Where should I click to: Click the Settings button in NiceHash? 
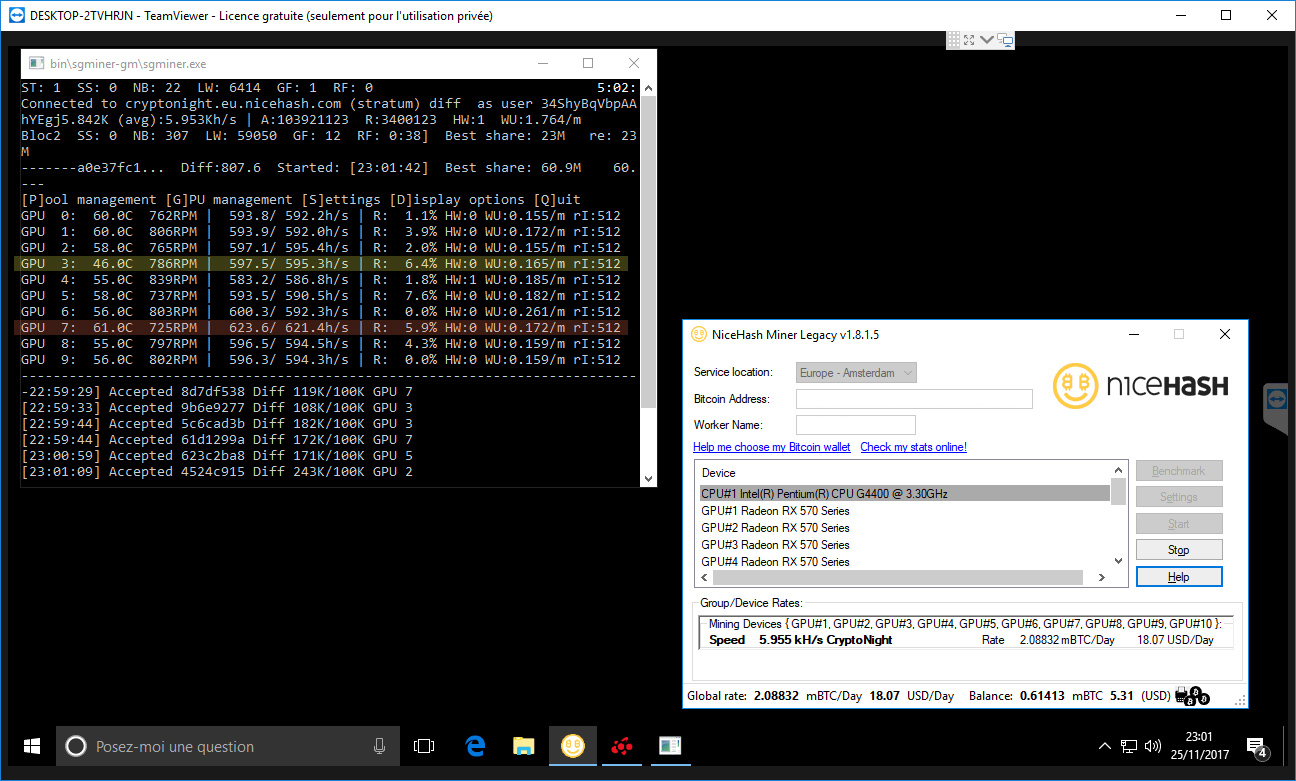tap(1179, 497)
